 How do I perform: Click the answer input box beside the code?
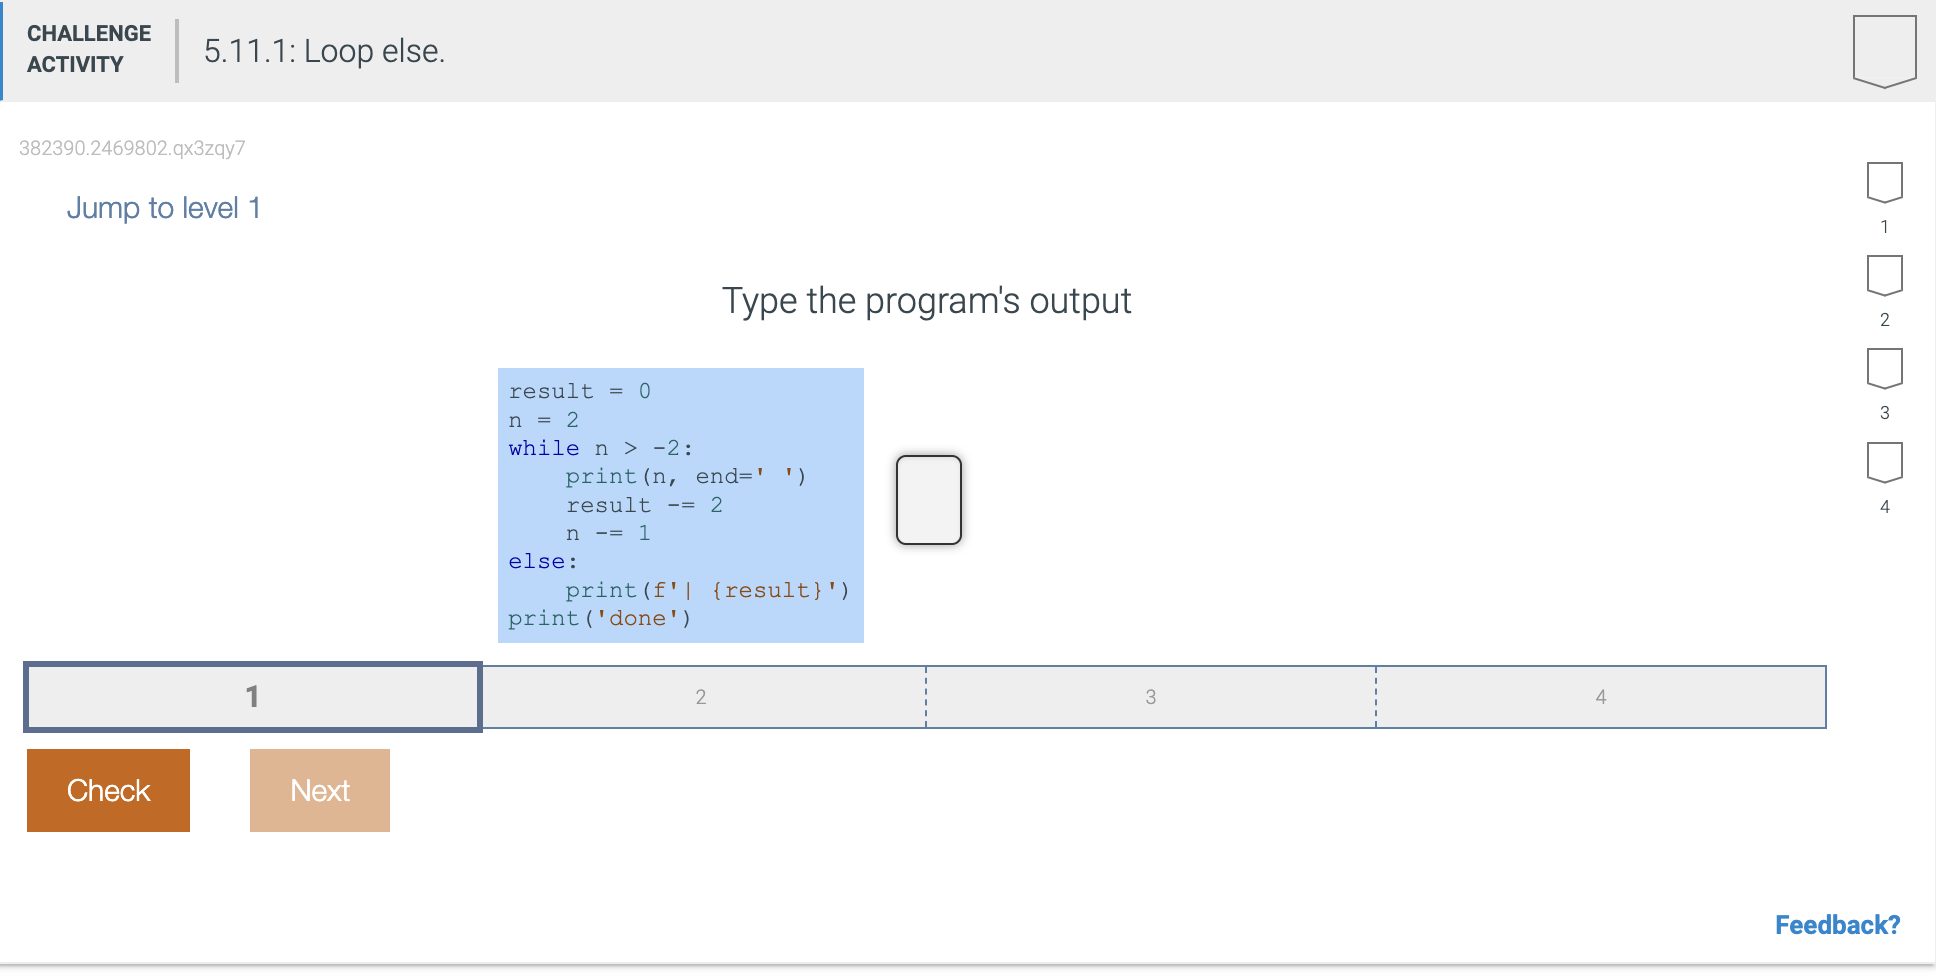click(928, 499)
